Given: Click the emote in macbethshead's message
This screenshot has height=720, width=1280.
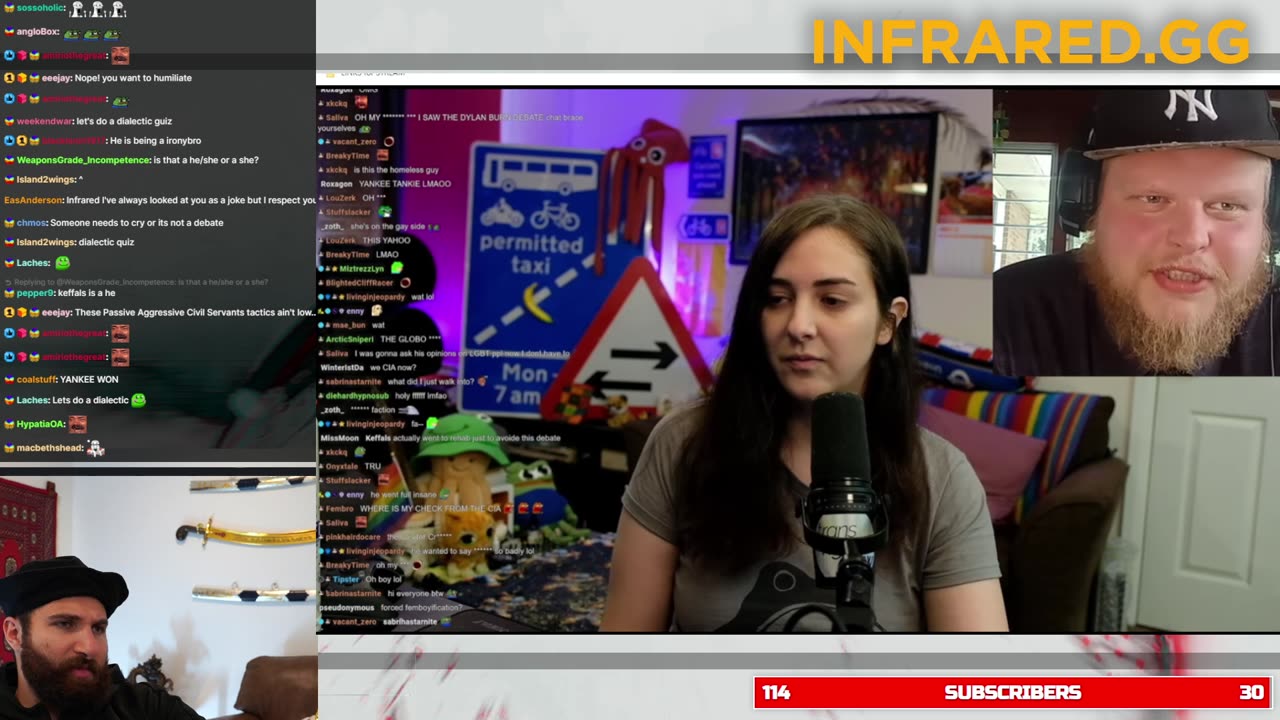Looking at the screenshot, I should pos(95,448).
